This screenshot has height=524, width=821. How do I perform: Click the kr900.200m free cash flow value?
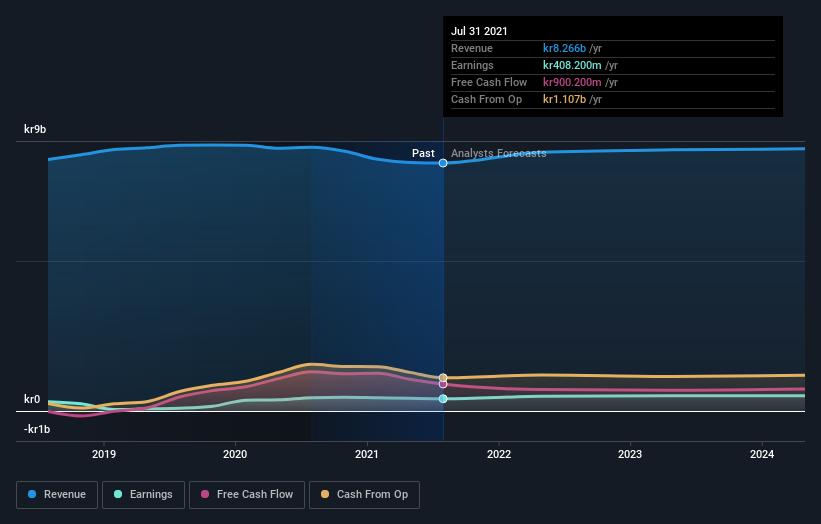coord(572,82)
